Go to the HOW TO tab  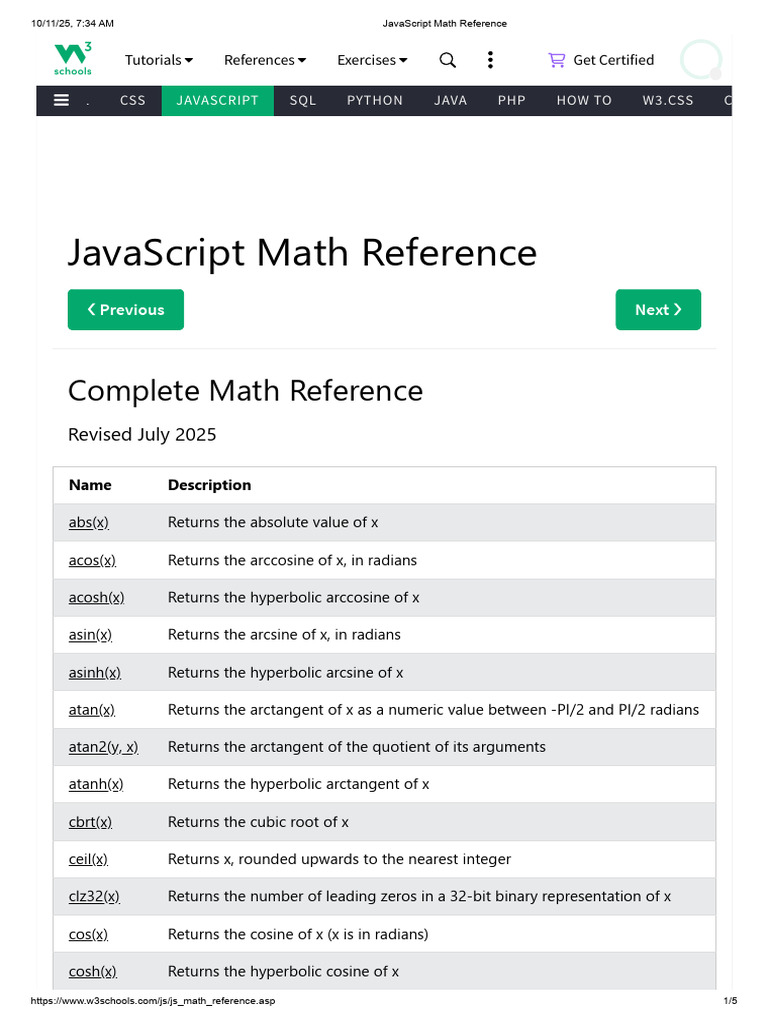click(584, 101)
